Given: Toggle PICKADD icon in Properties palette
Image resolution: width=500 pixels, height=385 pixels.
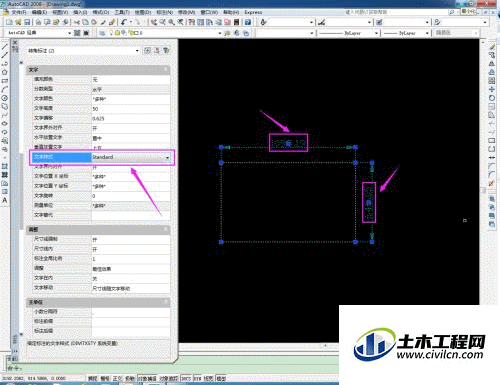Looking at the screenshot, I should pyautogui.click(x=147, y=51).
